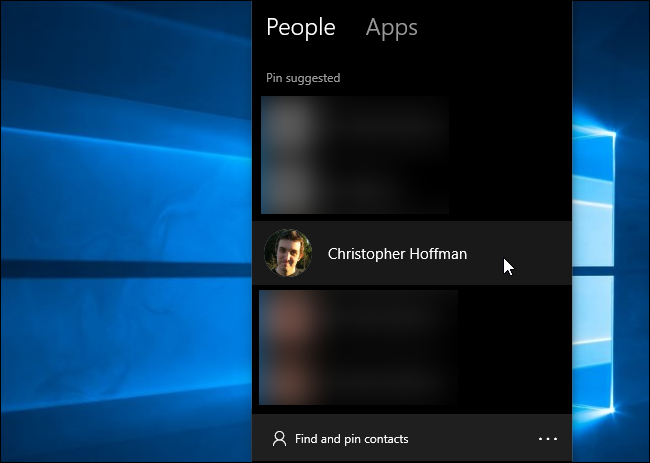Switch to the People tab

tap(301, 28)
